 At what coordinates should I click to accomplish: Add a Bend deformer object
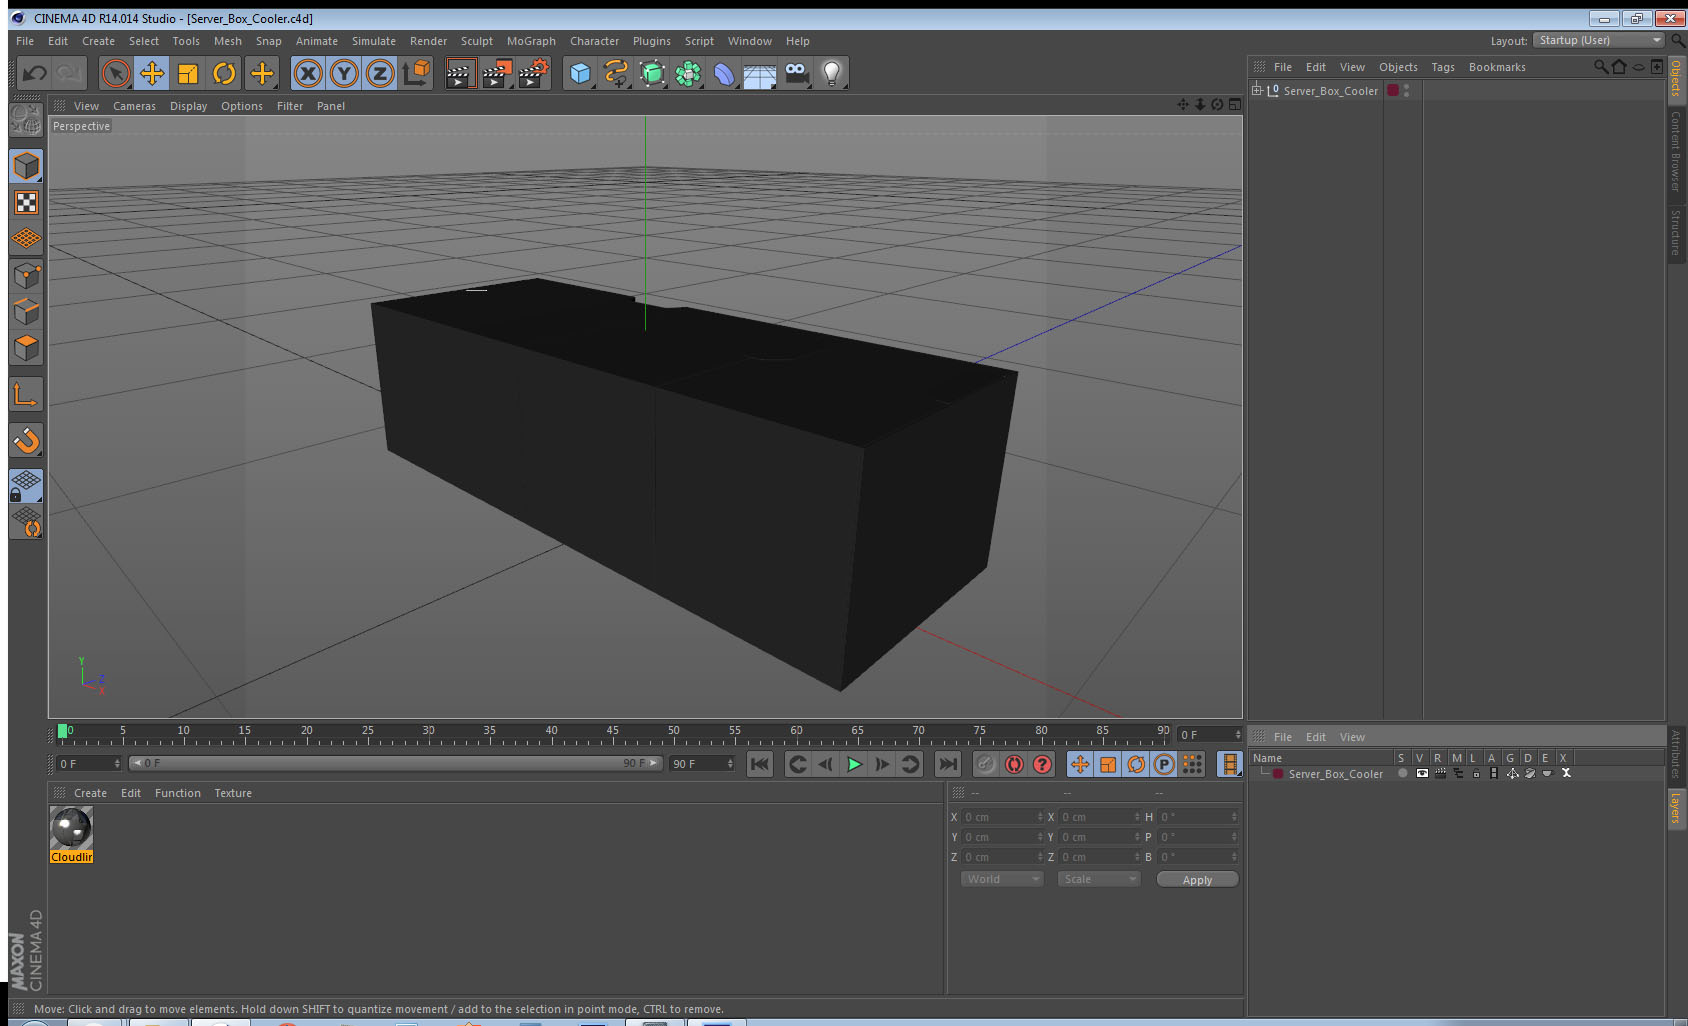(724, 73)
